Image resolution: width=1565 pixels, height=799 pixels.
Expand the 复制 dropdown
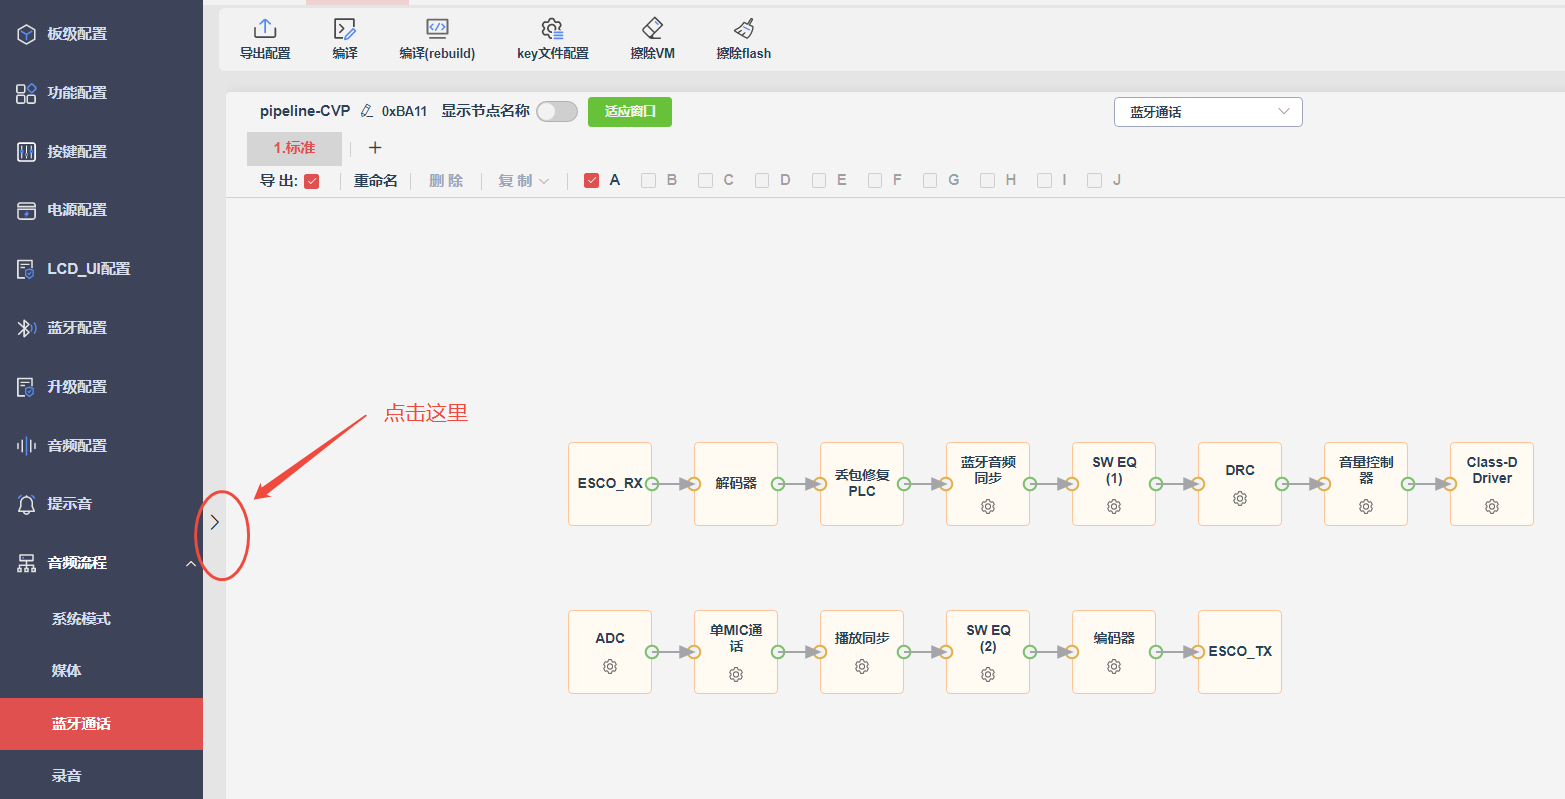[524, 181]
